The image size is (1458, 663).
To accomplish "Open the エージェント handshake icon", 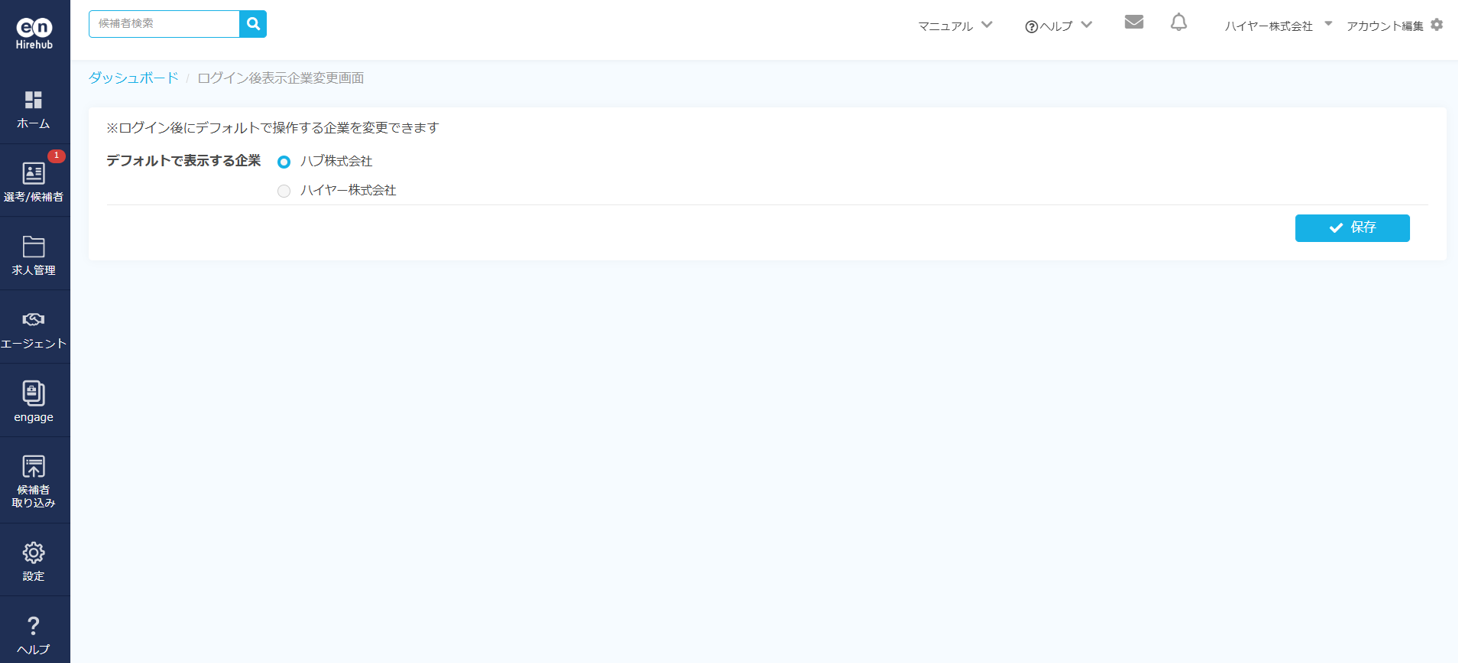I will (x=34, y=320).
